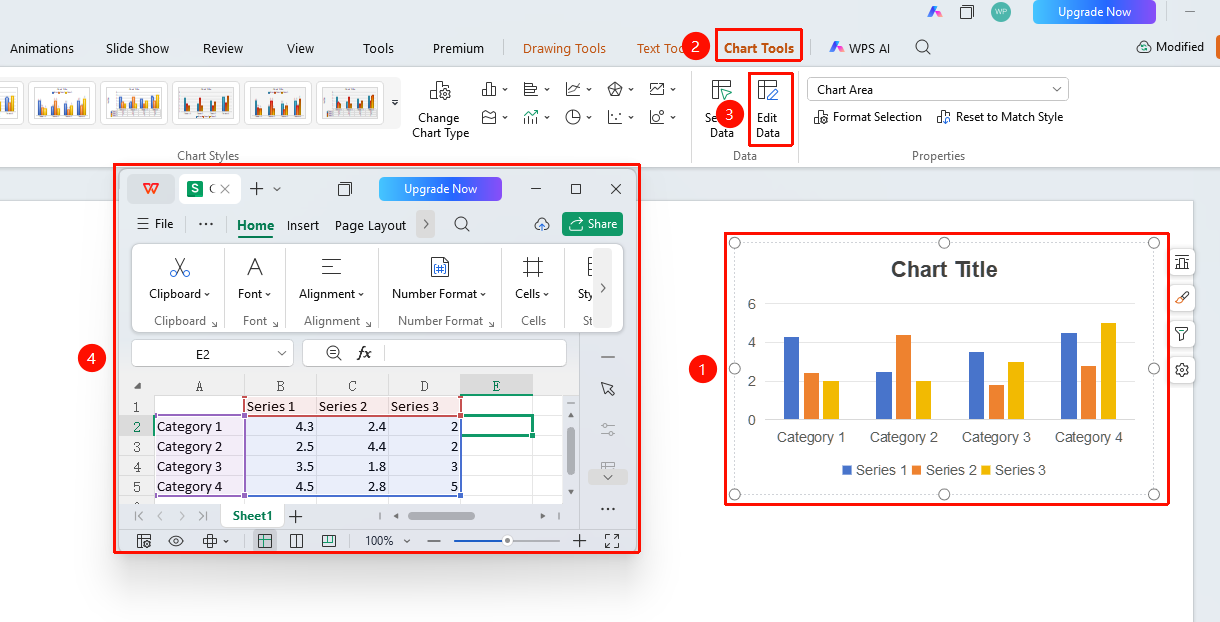The width and height of the screenshot is (1220, 622).
Task: Open the File menu in spreadsheet
Action: tap(155, 224)
